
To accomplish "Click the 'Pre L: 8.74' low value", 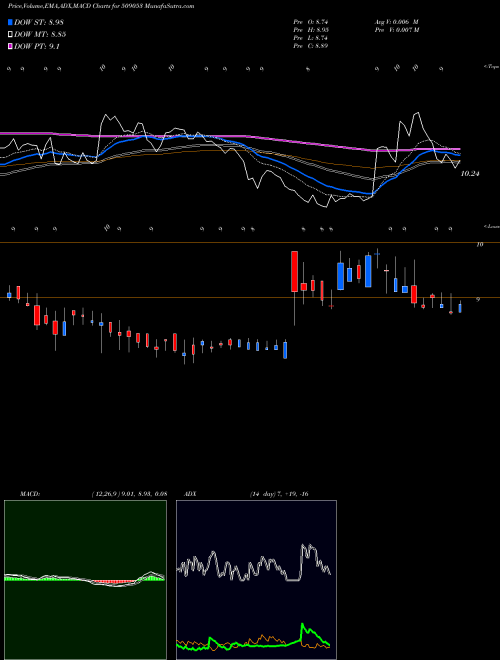I will [x=311, y=38].
